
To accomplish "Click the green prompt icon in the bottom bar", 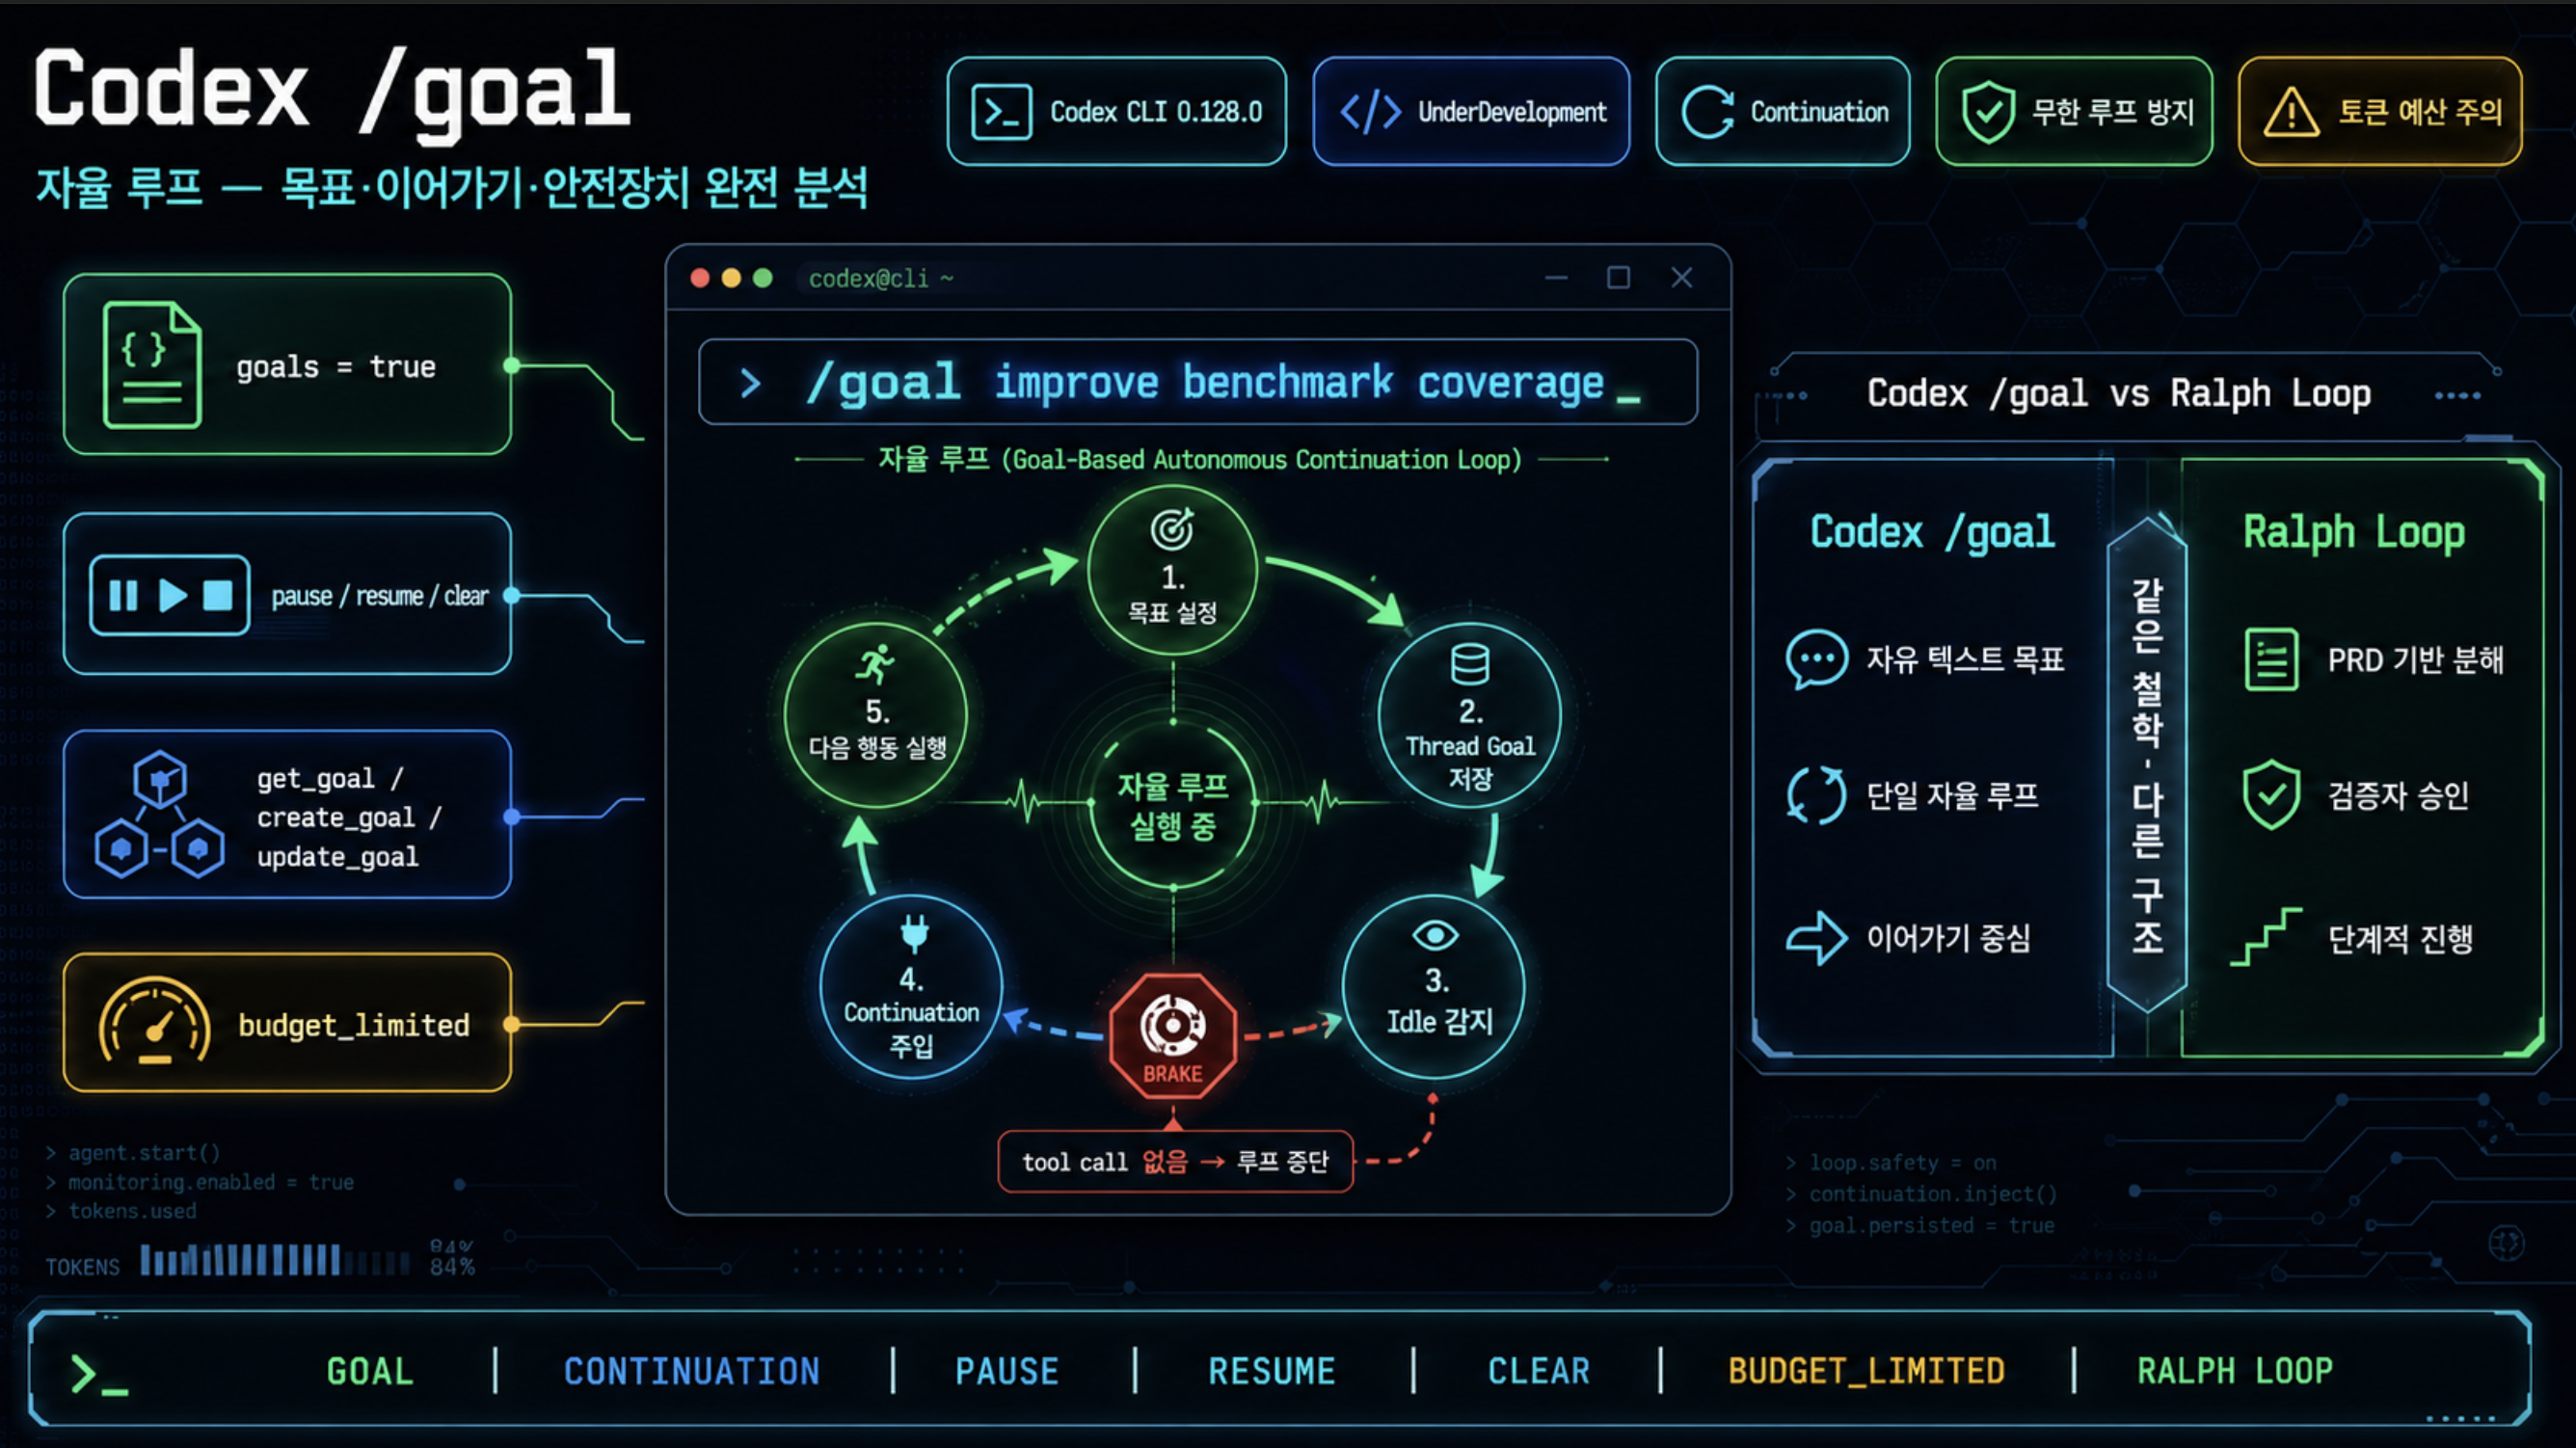I will (x=98, y=1374).
